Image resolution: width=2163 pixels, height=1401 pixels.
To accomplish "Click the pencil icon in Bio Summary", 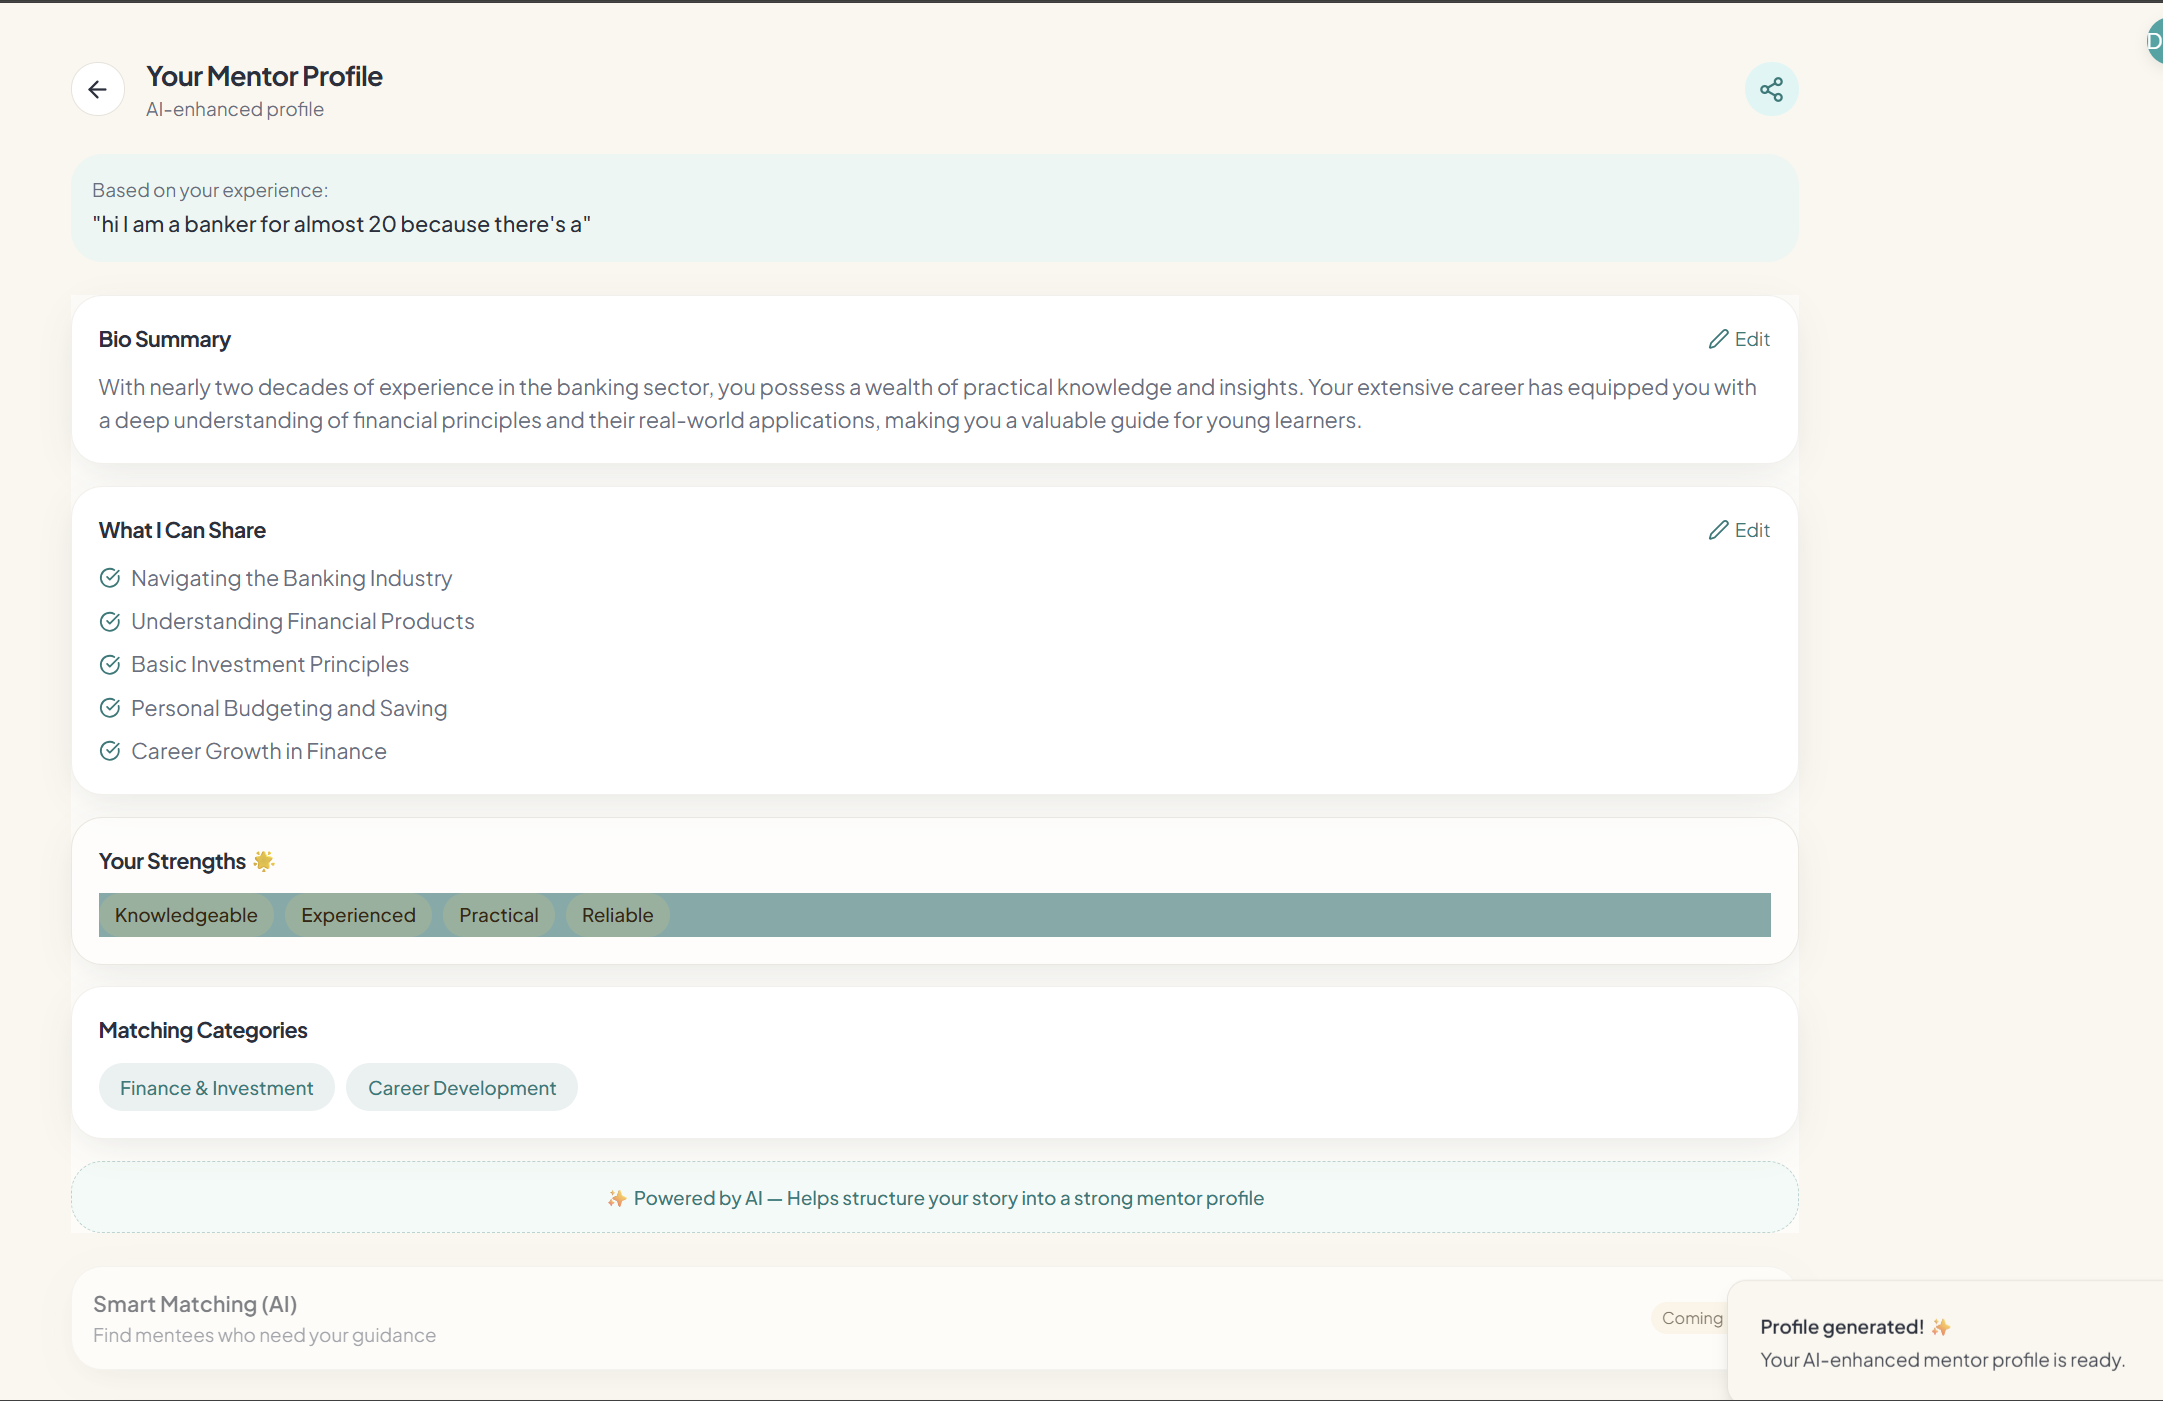I will 1718,340.
